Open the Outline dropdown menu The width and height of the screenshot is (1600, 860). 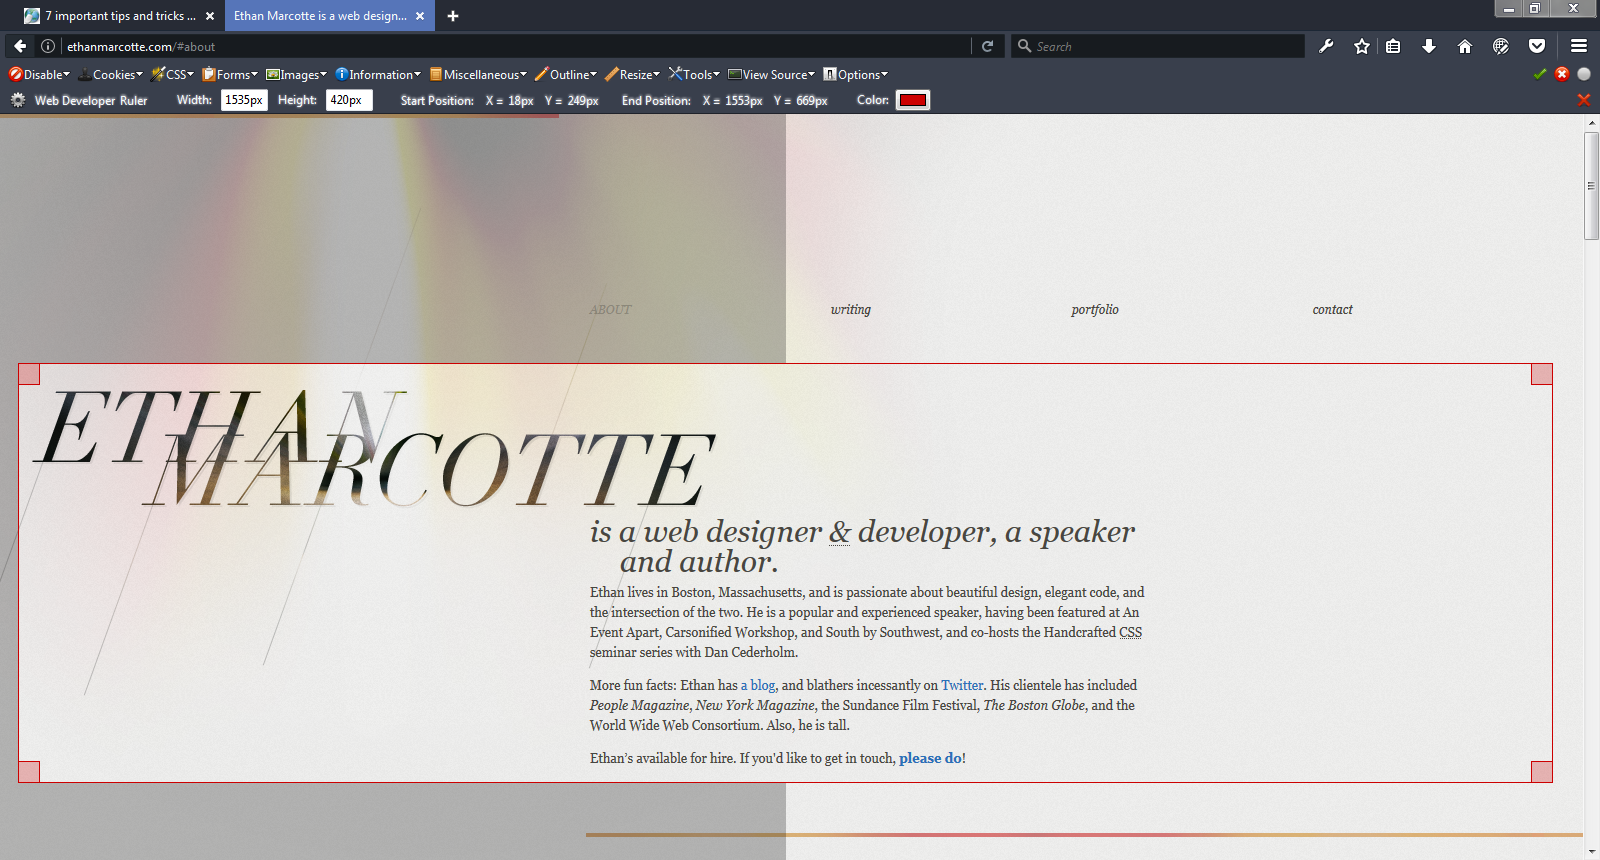[x=566, y=74]
